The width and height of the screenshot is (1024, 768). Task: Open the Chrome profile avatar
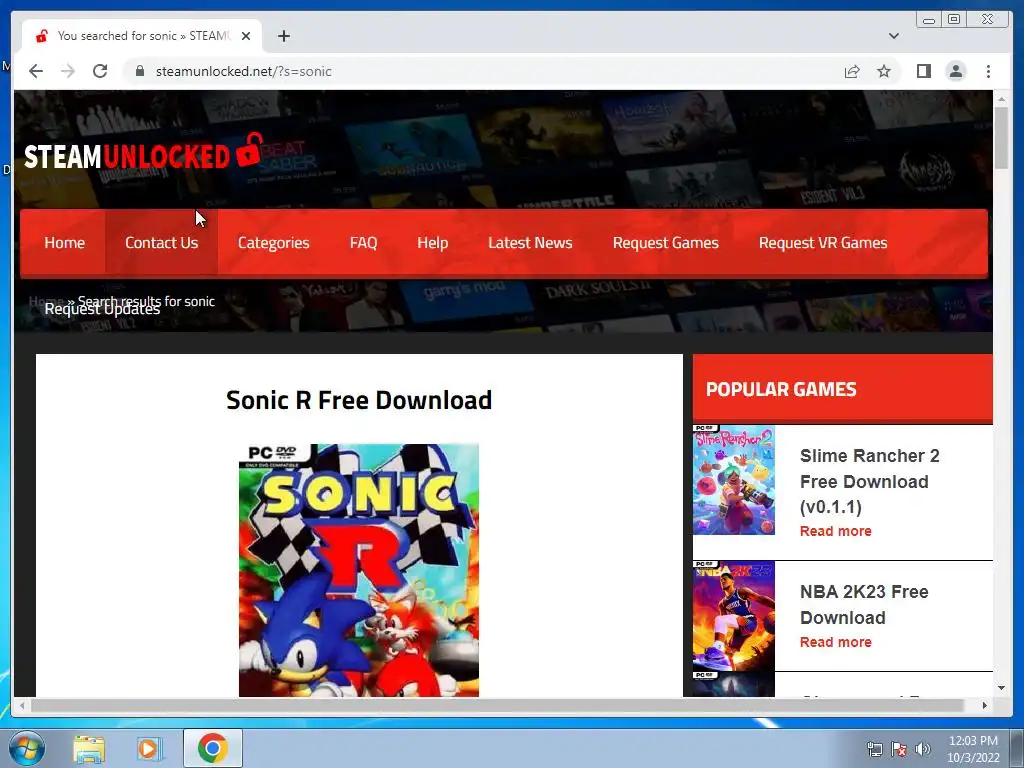pyautogui.click(x=956, y=71)
